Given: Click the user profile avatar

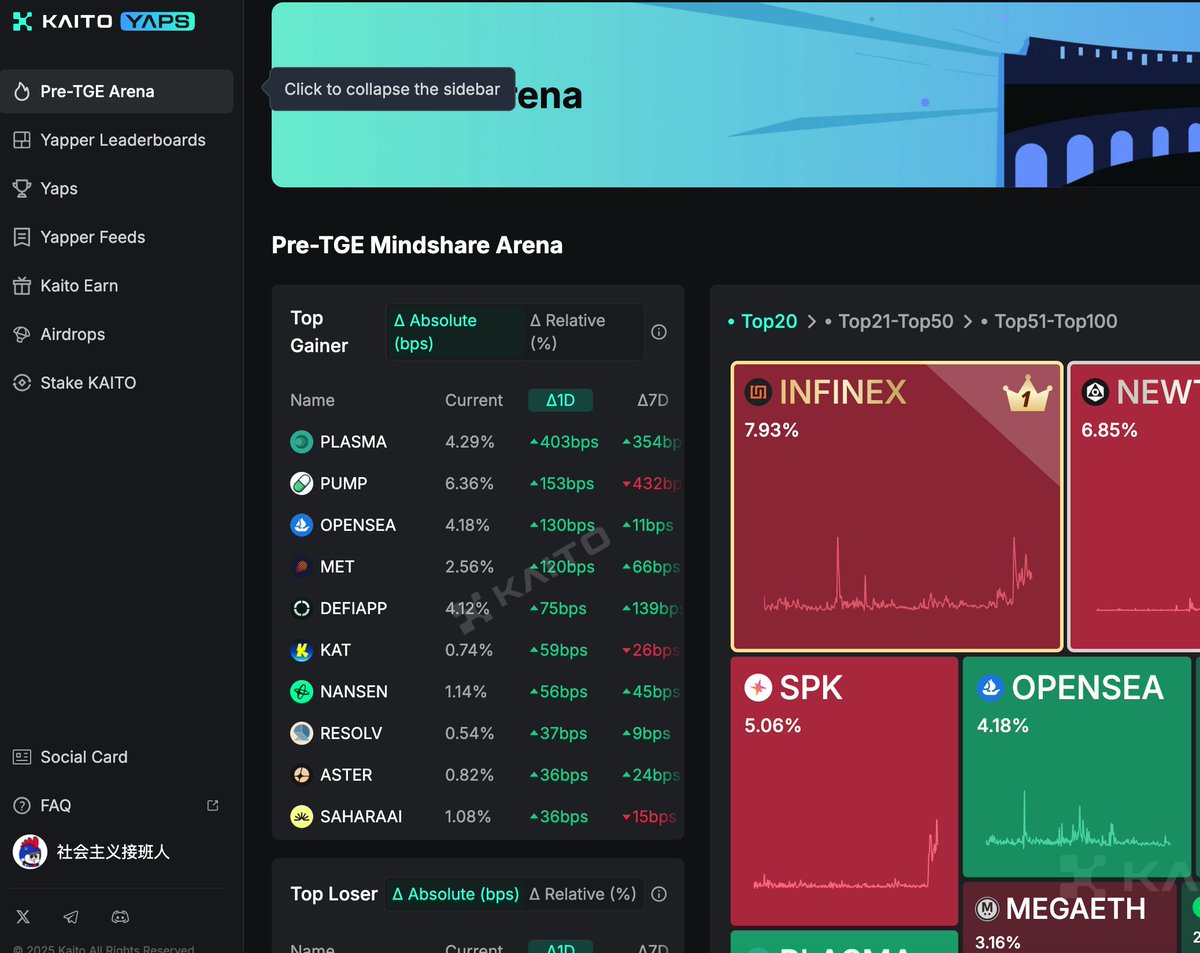Looking at the screenshot, I should coord(30,852).
